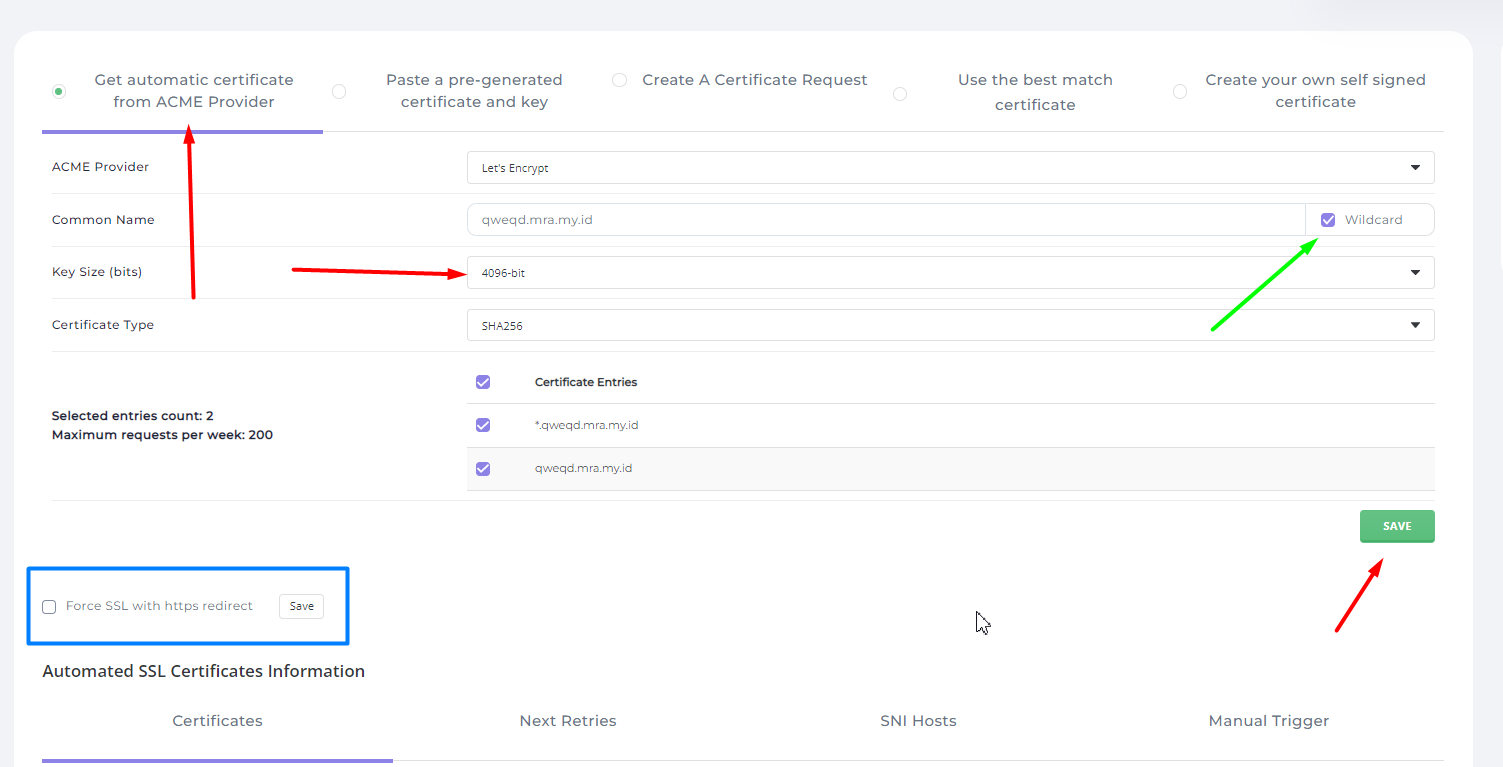Open the ACME Provider Let's Encrypt dropdown
Image resolution: width=1503 pixels, height=767 pixels.
(950, 168)
